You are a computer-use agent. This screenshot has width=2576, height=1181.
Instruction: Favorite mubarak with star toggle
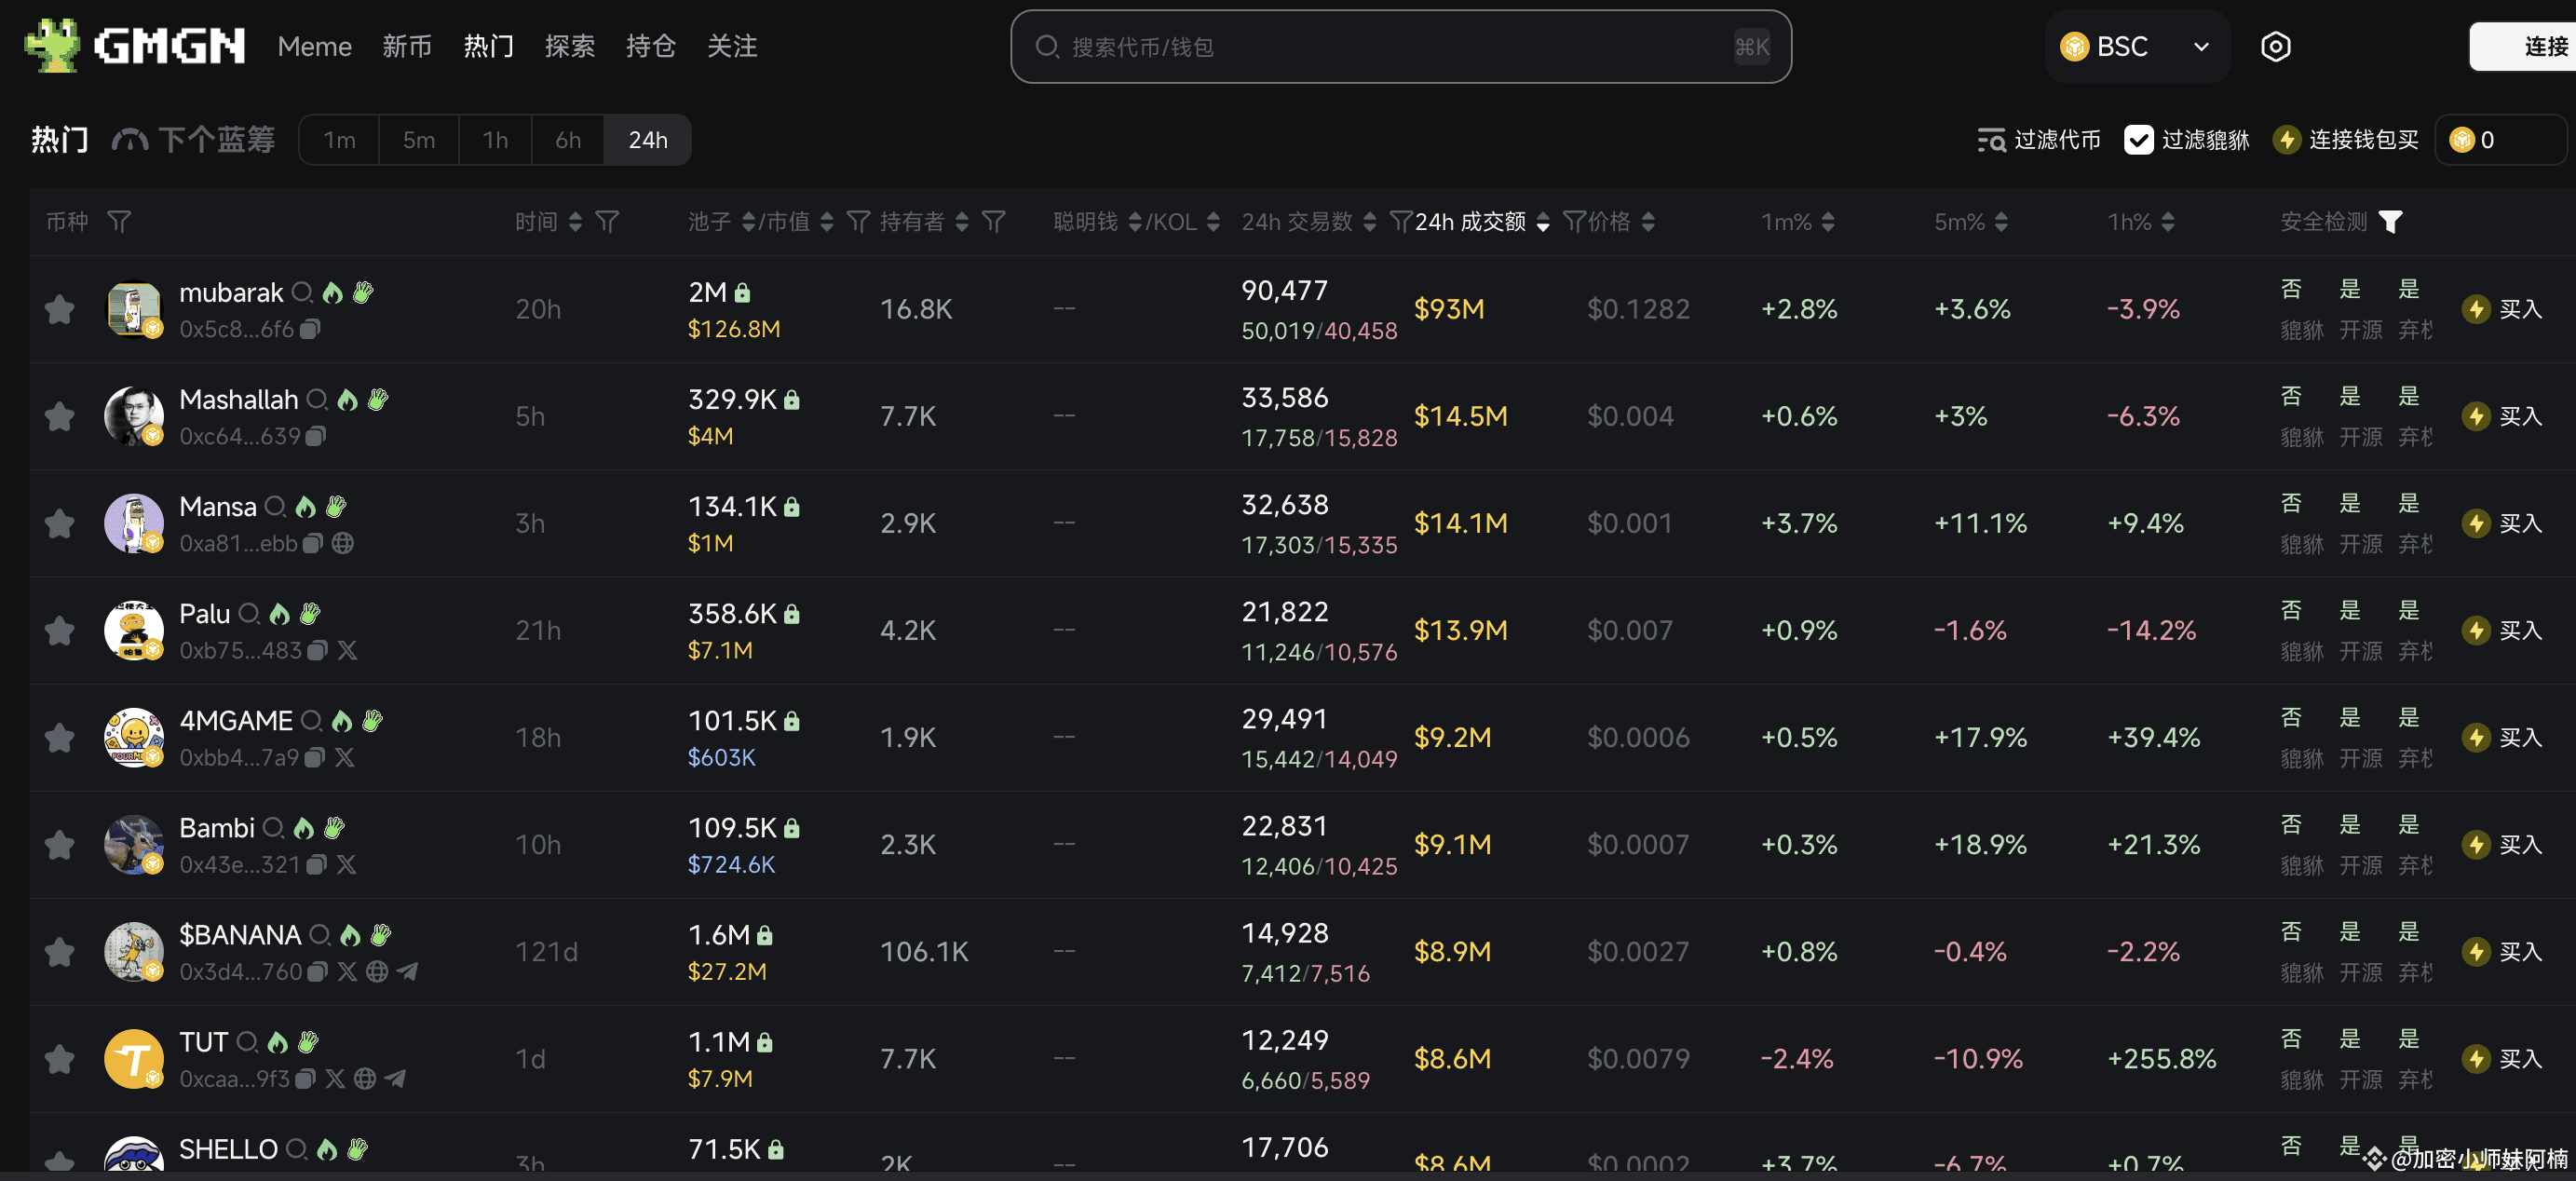60,309
